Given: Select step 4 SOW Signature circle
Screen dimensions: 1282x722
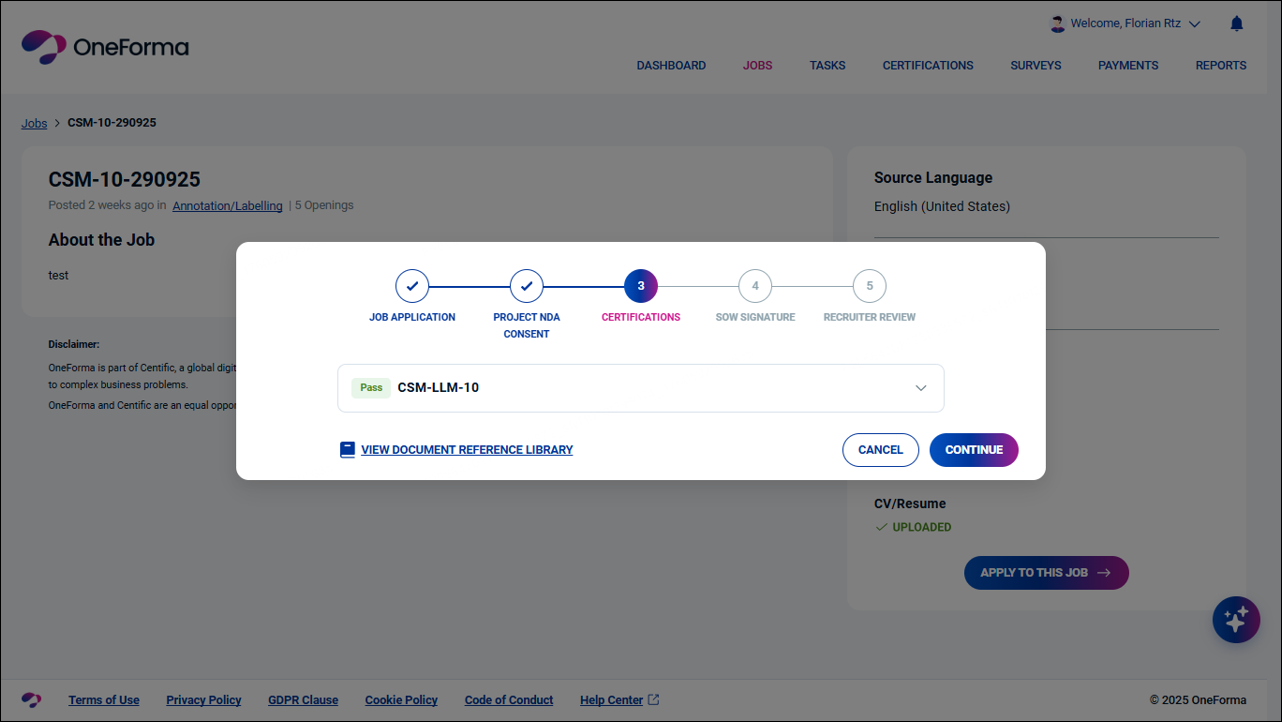Looking at the screenshot, I should (755, 286).
